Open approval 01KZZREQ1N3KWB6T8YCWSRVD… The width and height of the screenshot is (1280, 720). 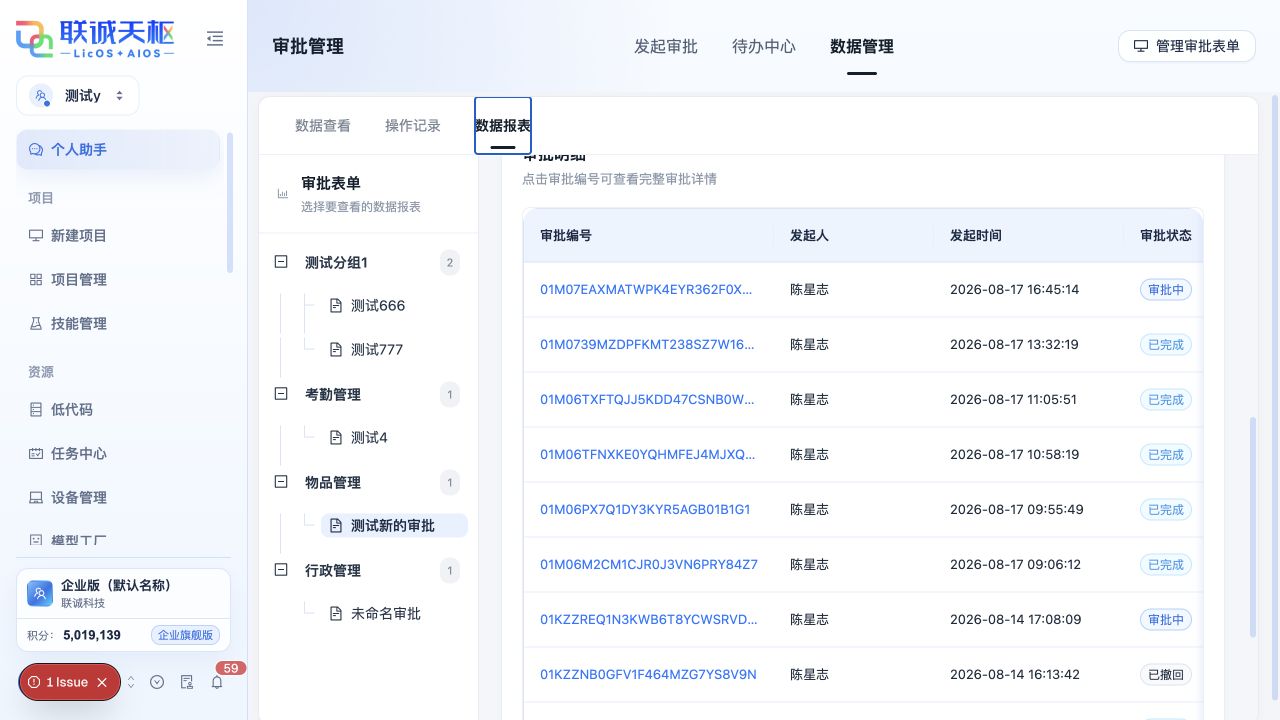pos(649,620)
